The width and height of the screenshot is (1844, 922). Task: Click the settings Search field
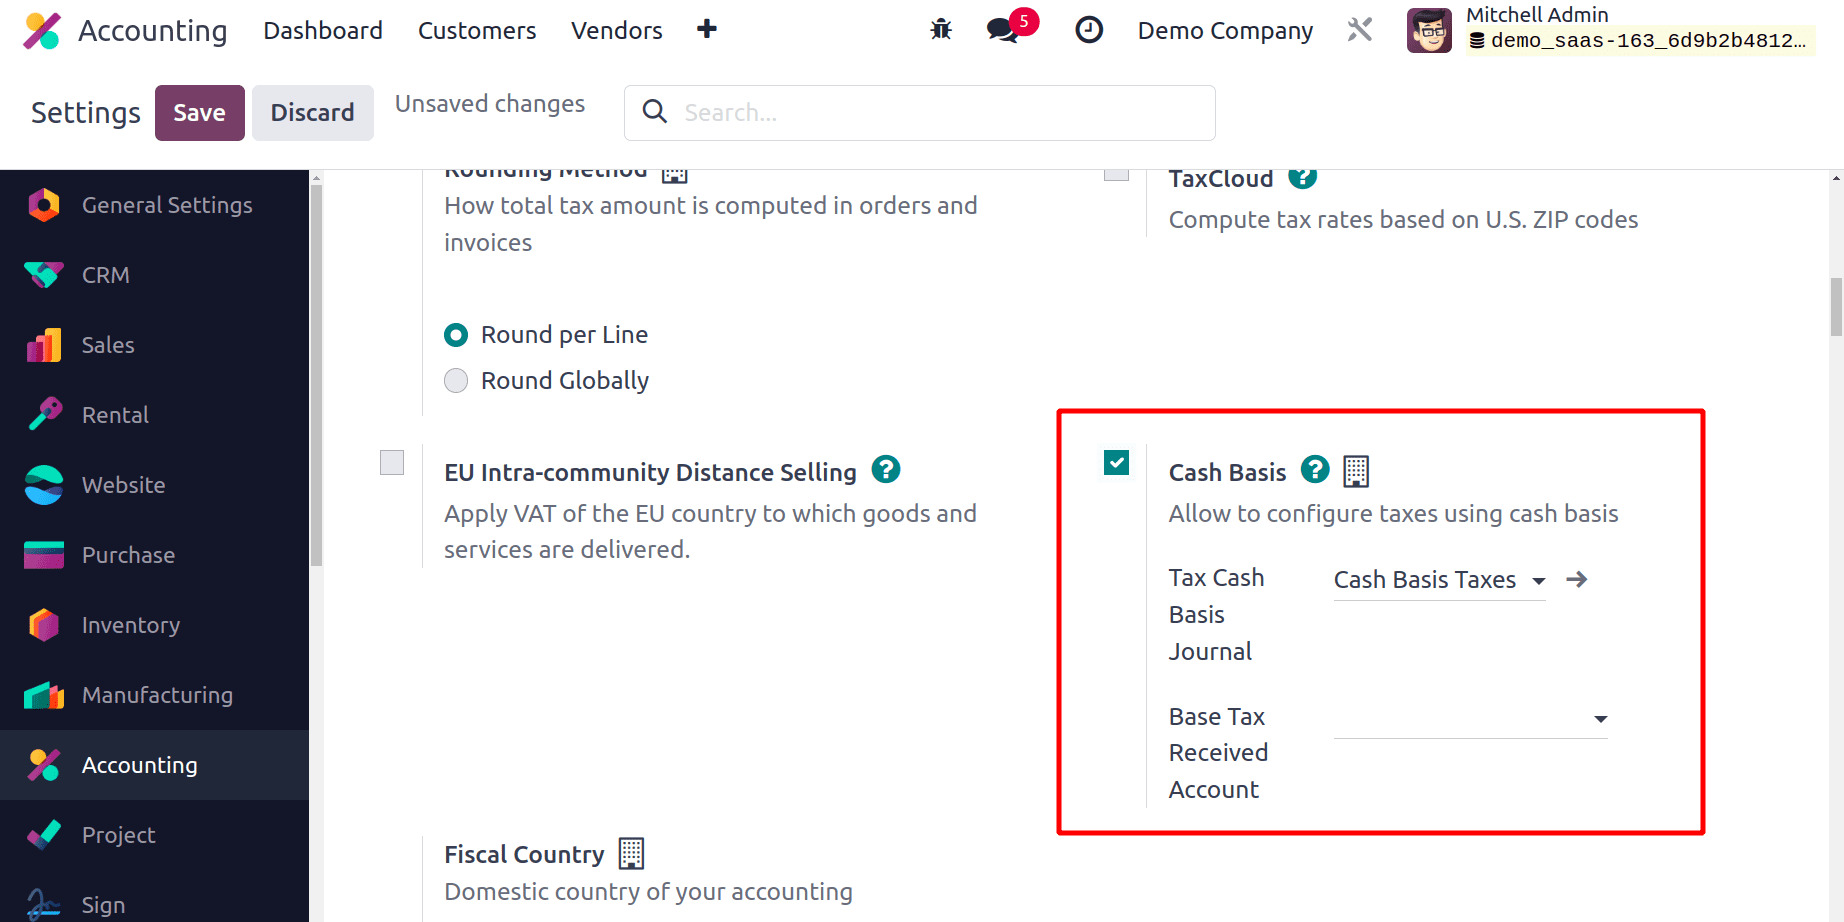click(x=920, y=113)
